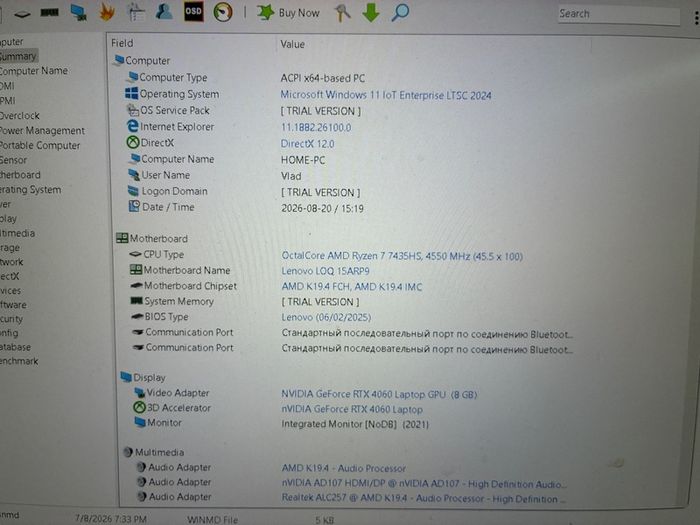Select Computer Name in left tree
The width and height of the screenshot is (700, 525).
pyautogui.click(x=33, y=71)
